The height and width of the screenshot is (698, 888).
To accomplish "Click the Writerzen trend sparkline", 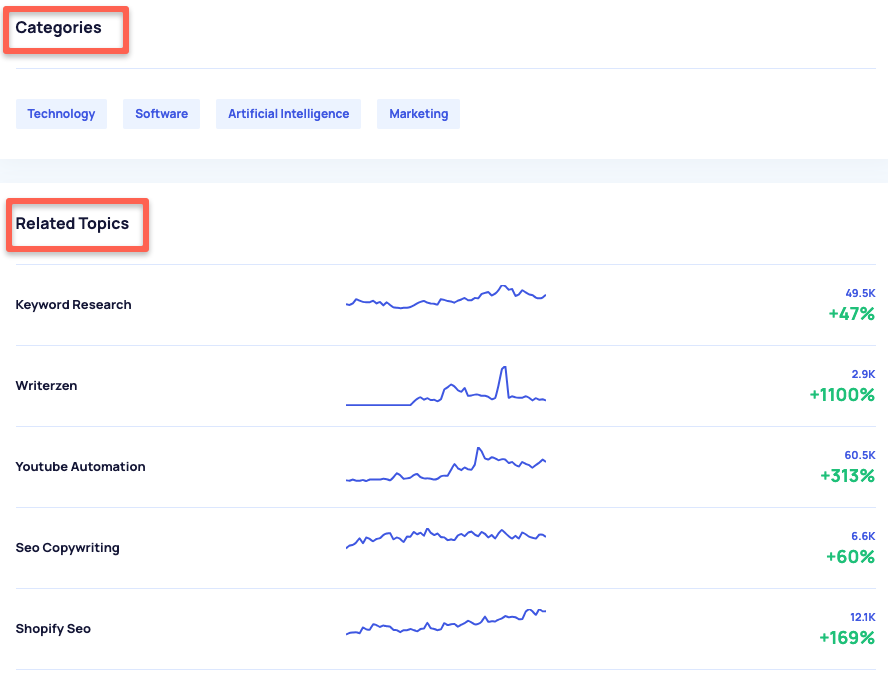I will coord(445,390).
